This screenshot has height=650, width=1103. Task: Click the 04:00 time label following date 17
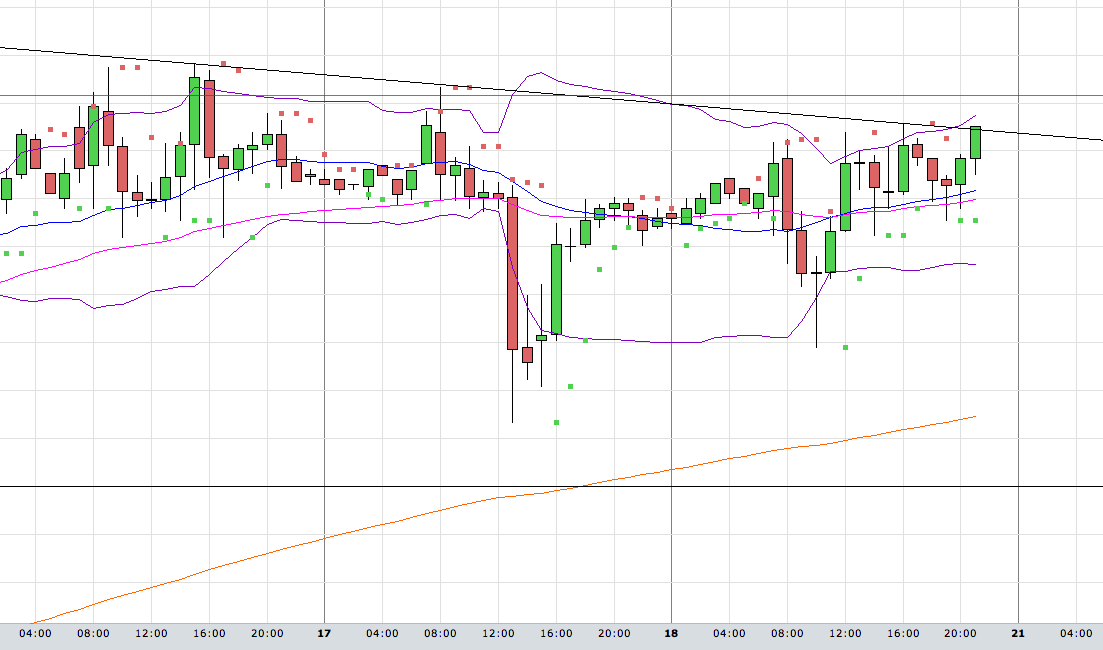coord(382,633)
